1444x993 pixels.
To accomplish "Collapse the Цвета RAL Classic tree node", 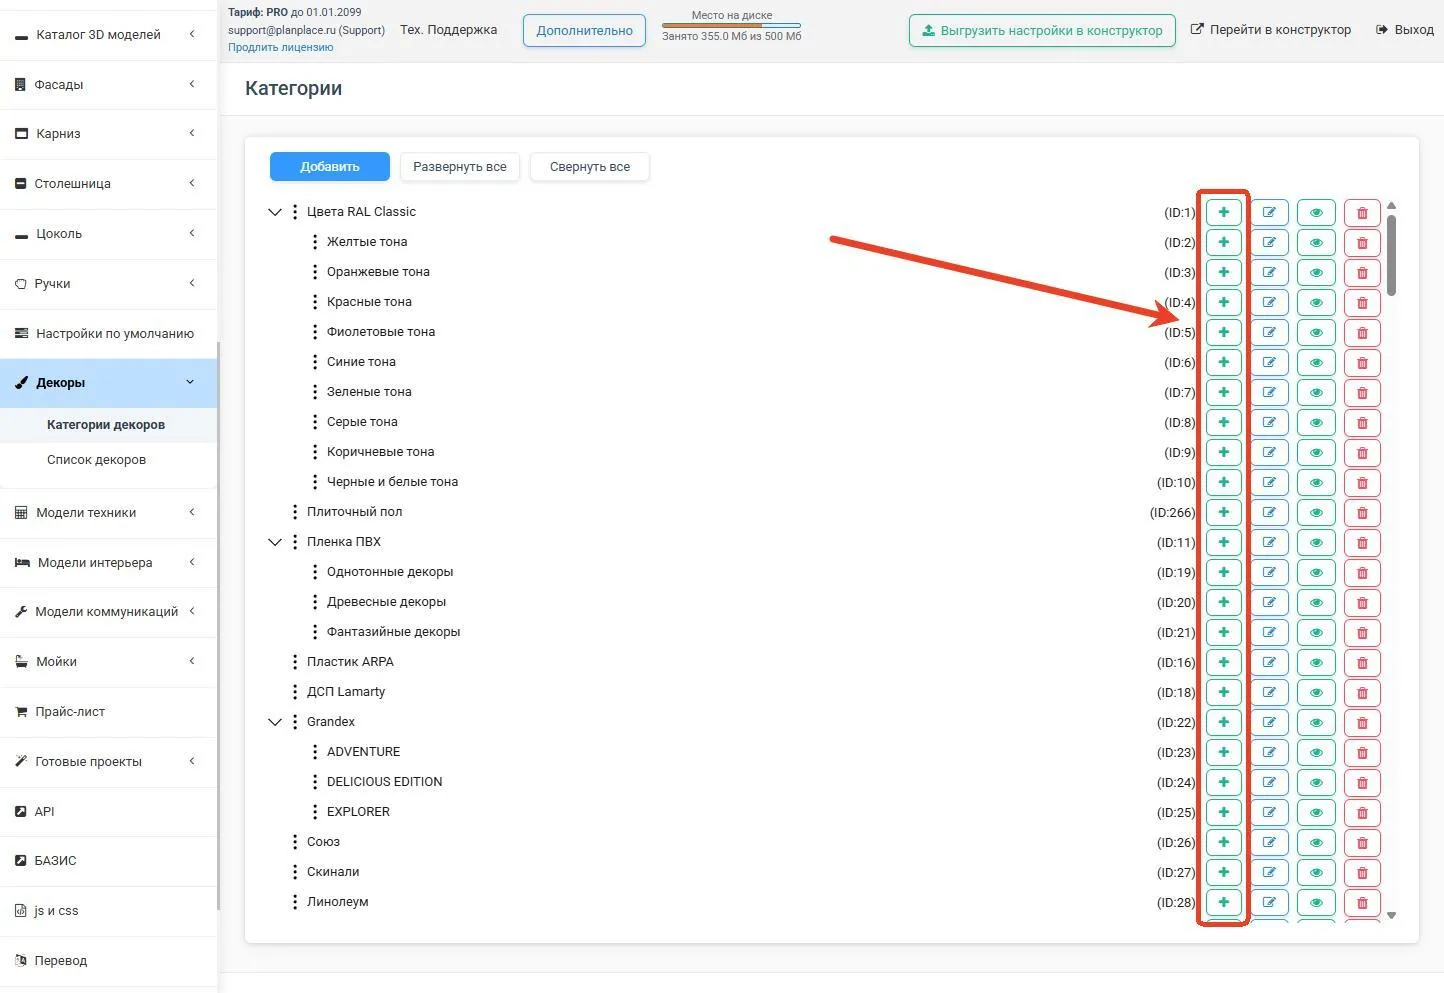I will pyautogui.click(x=275, y=212).
